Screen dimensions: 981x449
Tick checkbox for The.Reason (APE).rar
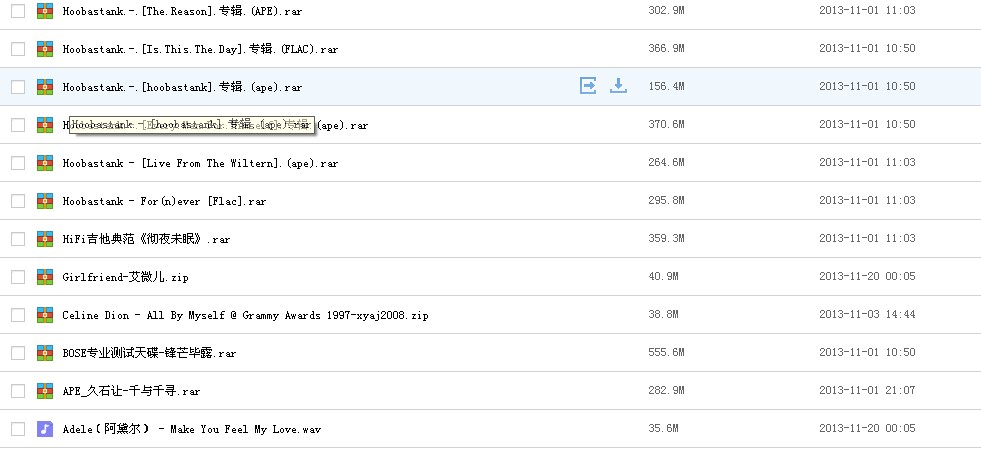click(18, 11)
